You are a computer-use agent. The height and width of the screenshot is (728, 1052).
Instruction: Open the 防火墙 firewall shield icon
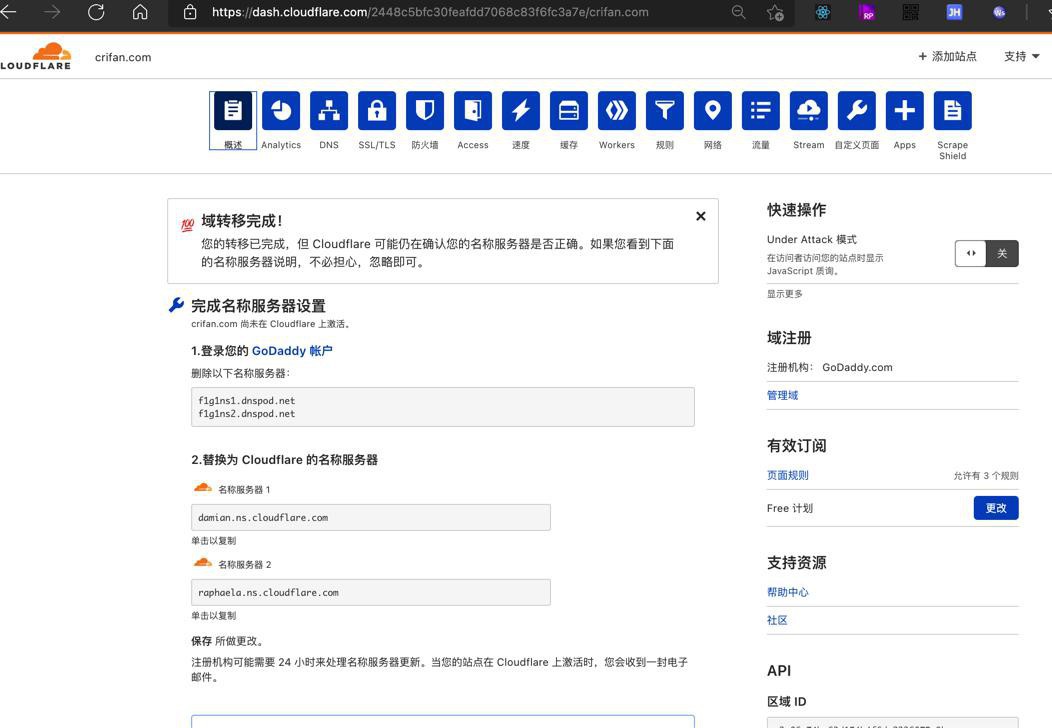click(425, 111)
